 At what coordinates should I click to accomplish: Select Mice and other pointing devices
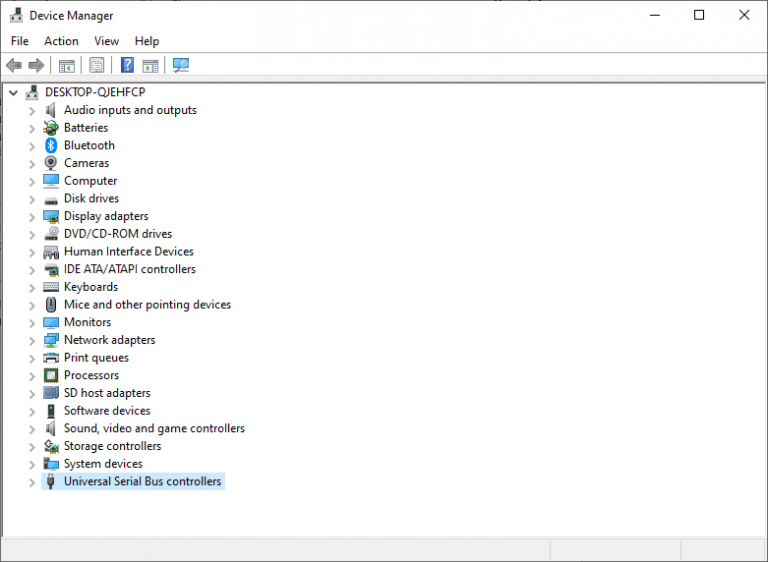(147, 305)
